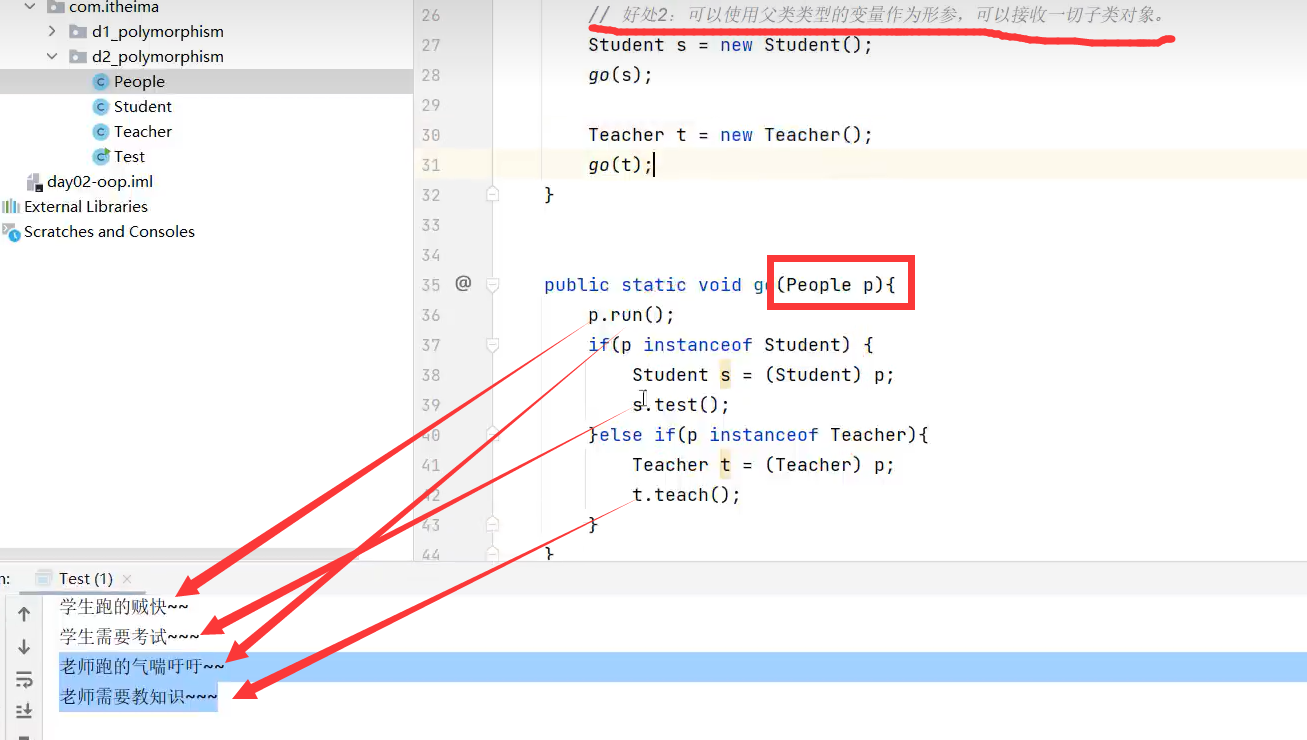This screenshot has height=740, width=1307.
Task: Click the Down the Stack Trace arrow
Action: [24, 647]
